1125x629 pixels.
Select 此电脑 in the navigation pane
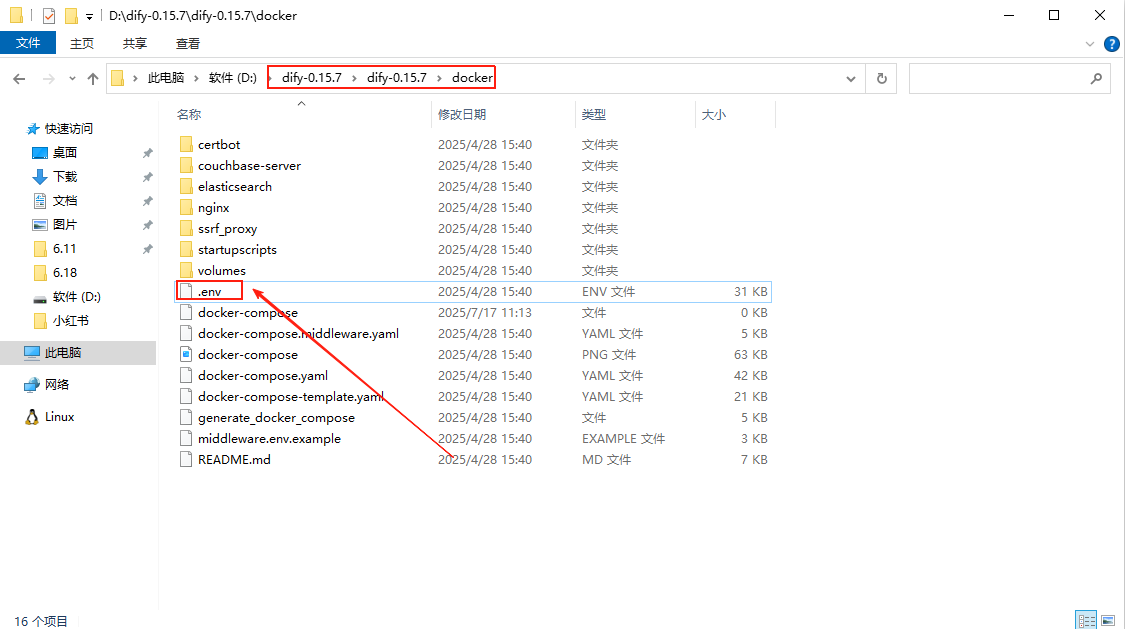click(63, 353)
